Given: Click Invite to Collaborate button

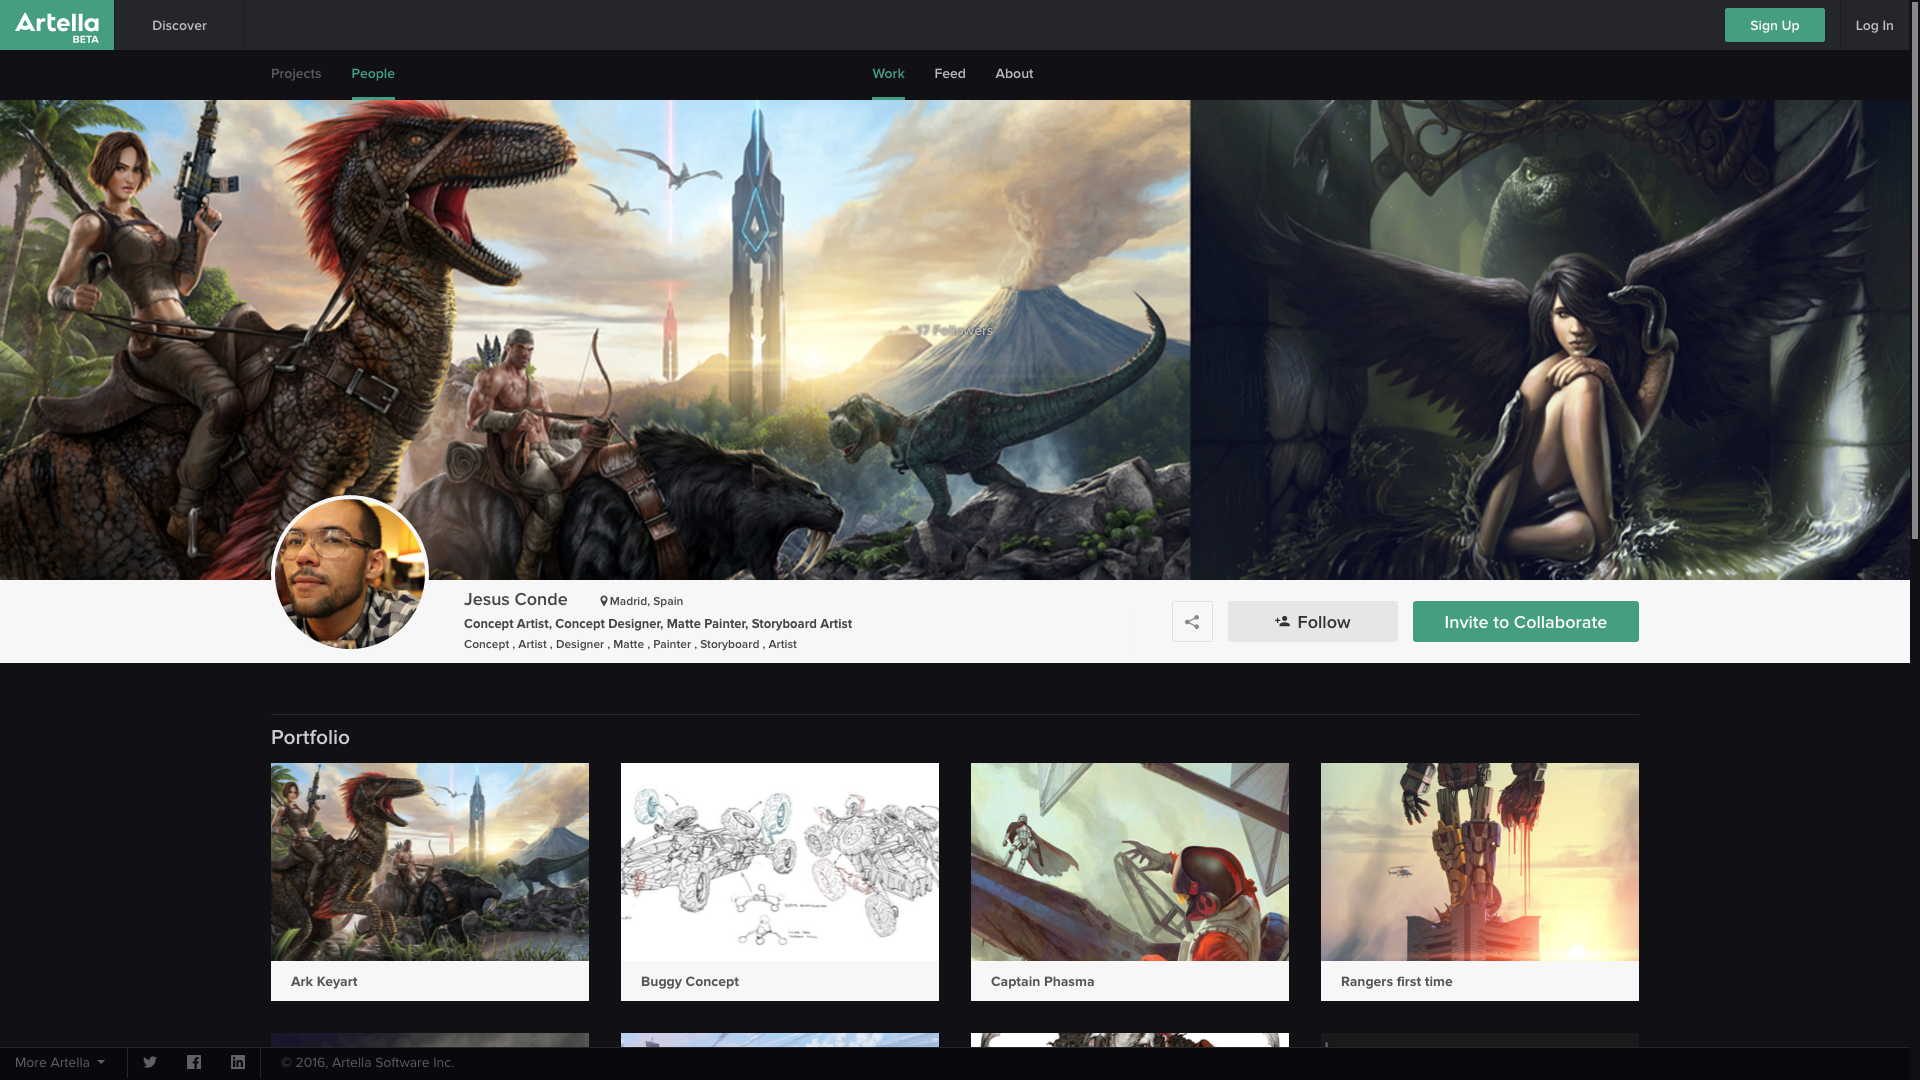Looking at the screenshot, I should pyautogui.click(x=1525, y=622).
